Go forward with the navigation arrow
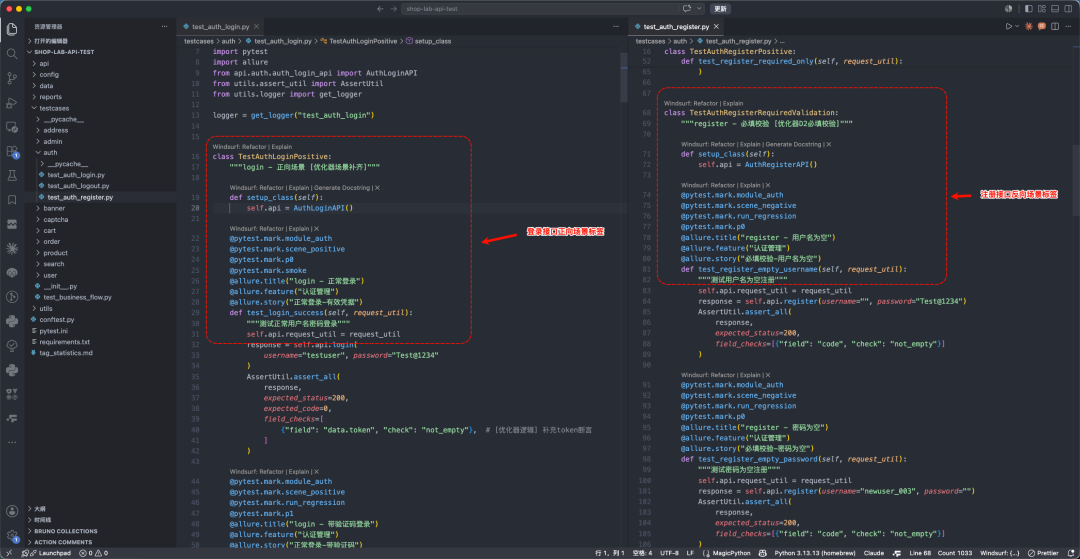 tap(393, 8)
